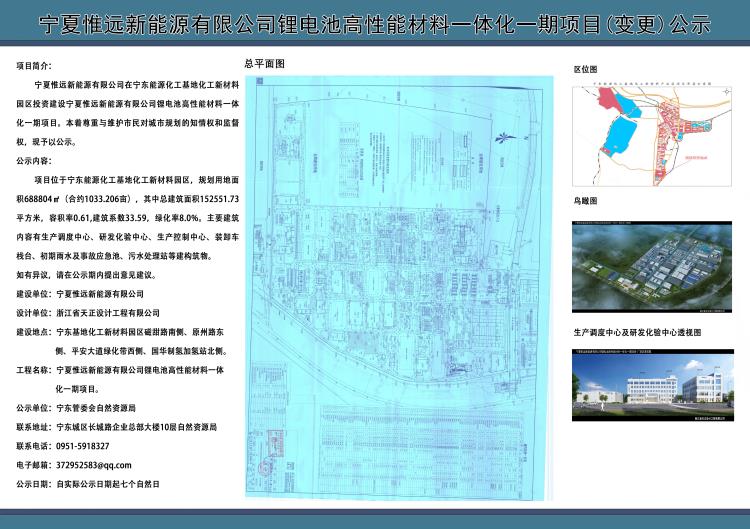The height and width of the screenshot is (529, 750).
Task: Click the 区位图 label
Action: pos(585,69)
